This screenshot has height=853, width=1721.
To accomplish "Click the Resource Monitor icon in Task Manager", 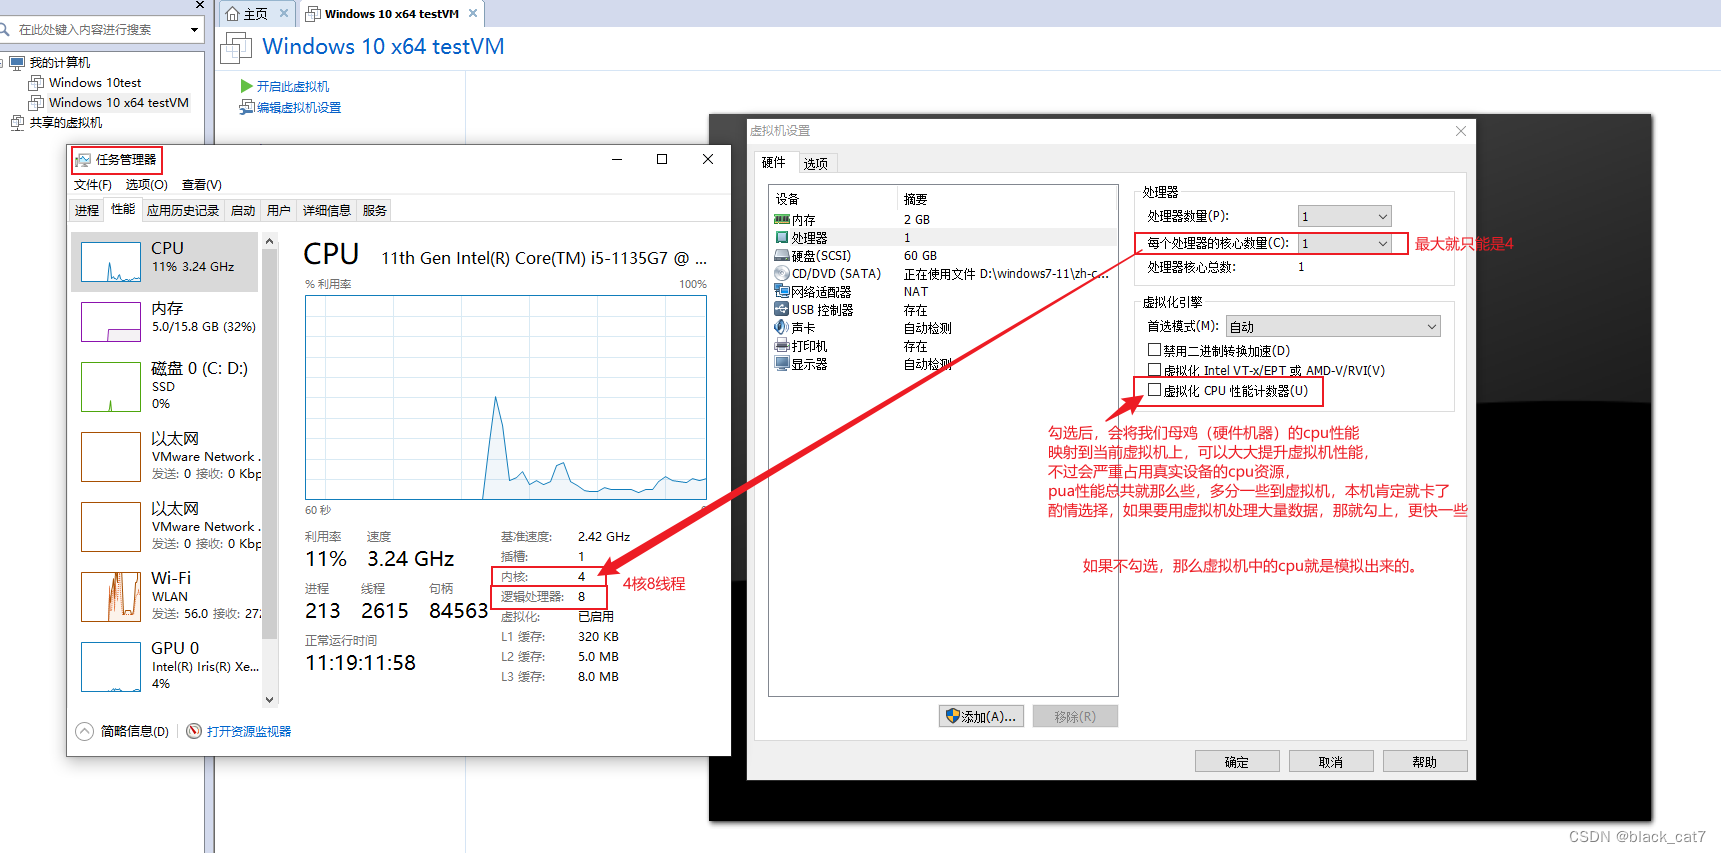I will pyautogui.click(x=194, y=731).
